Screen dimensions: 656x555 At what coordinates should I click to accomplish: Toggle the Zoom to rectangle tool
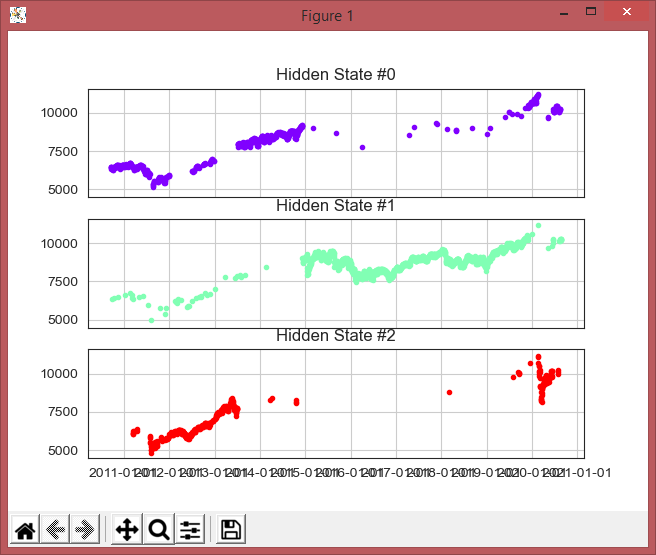coord(159,530)
